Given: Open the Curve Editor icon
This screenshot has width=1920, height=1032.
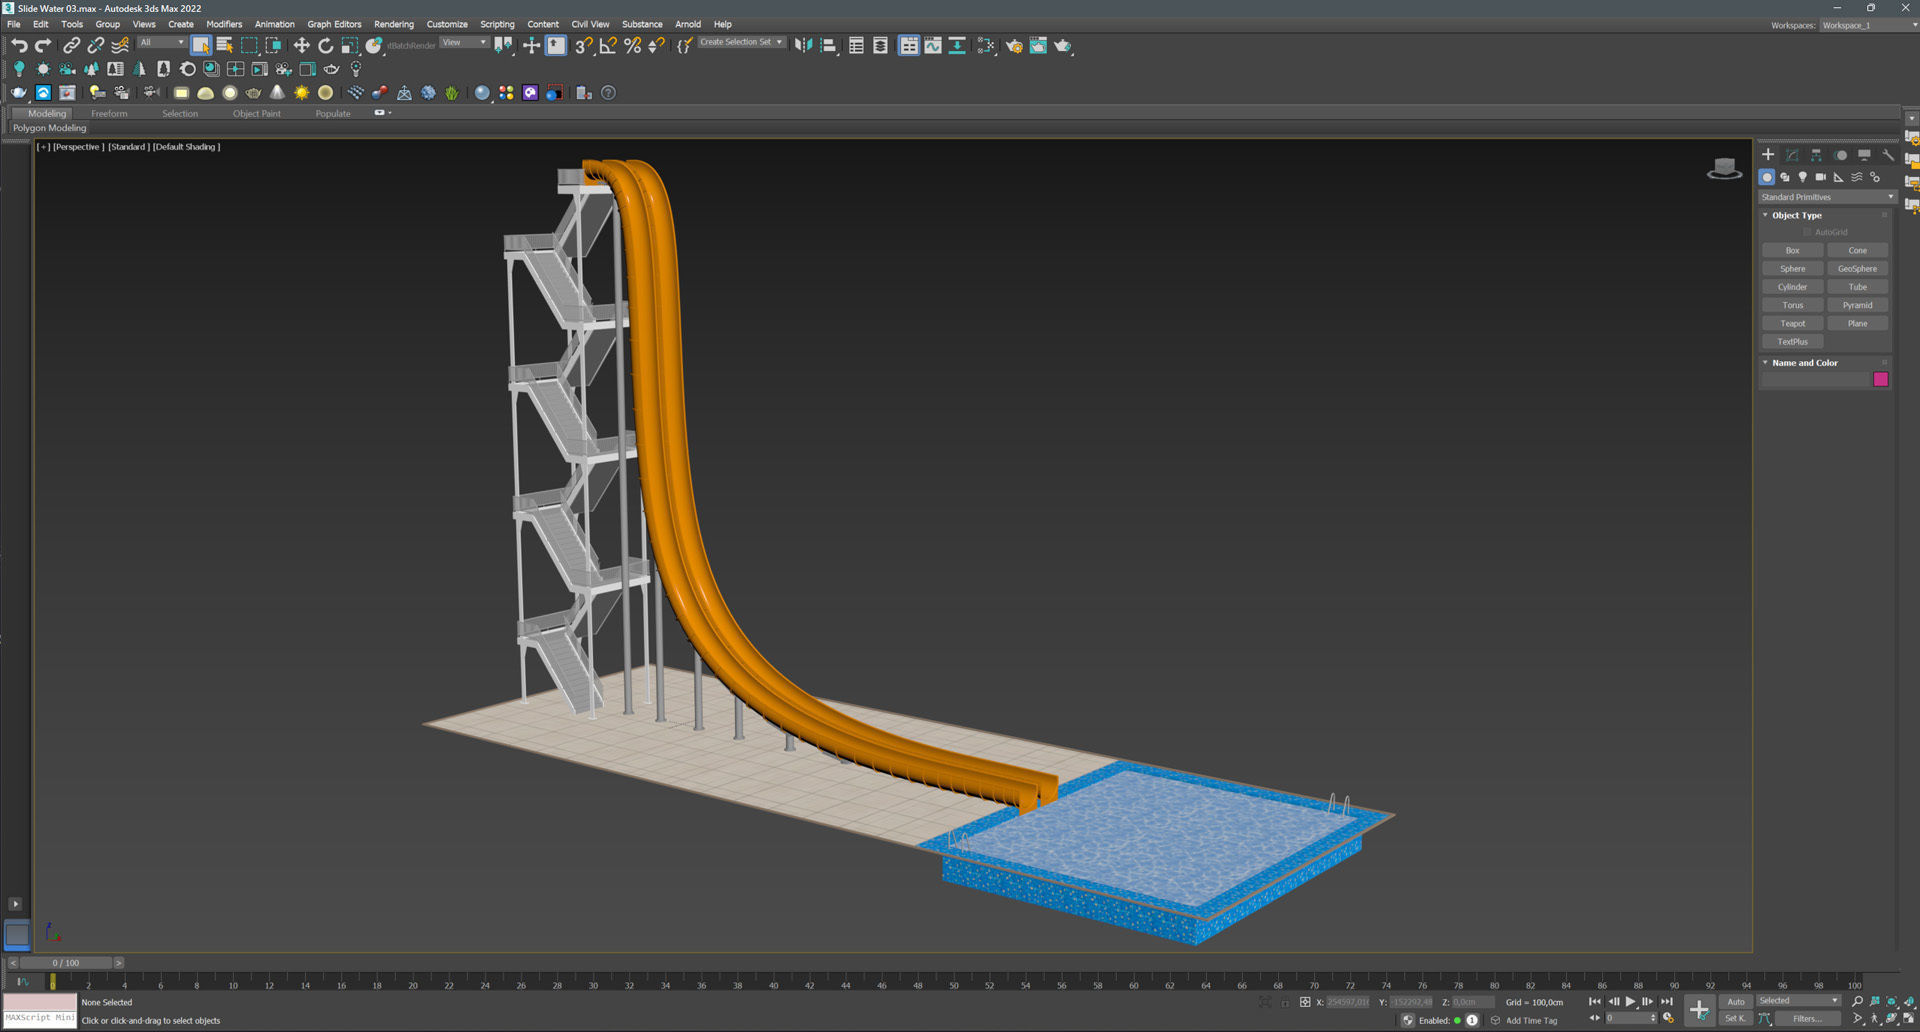Looking at the screenshot, I should pos(932,45).
